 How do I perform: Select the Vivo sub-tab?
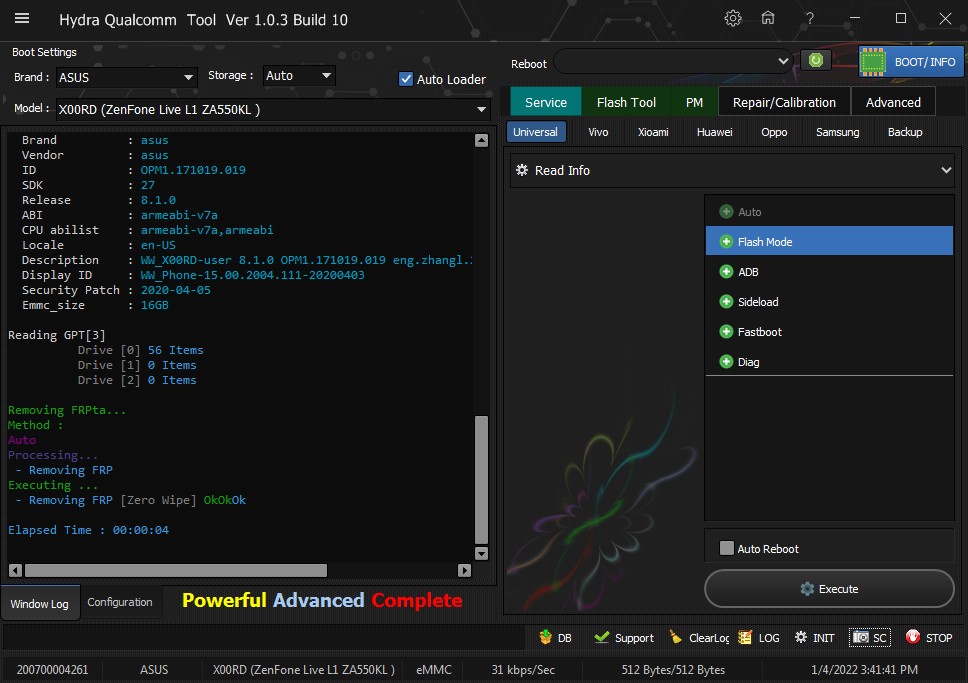click(x=598, y=132)
